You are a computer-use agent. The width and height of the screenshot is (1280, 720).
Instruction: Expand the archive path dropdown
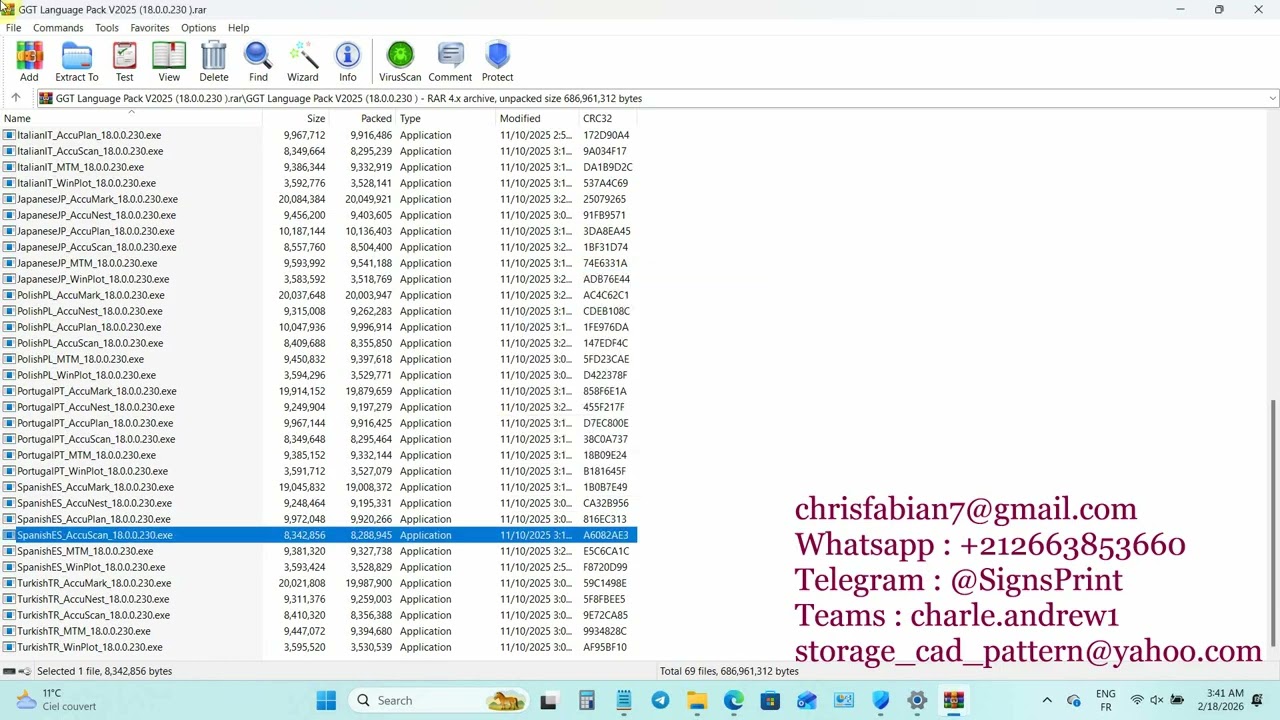pos(1271,98)
